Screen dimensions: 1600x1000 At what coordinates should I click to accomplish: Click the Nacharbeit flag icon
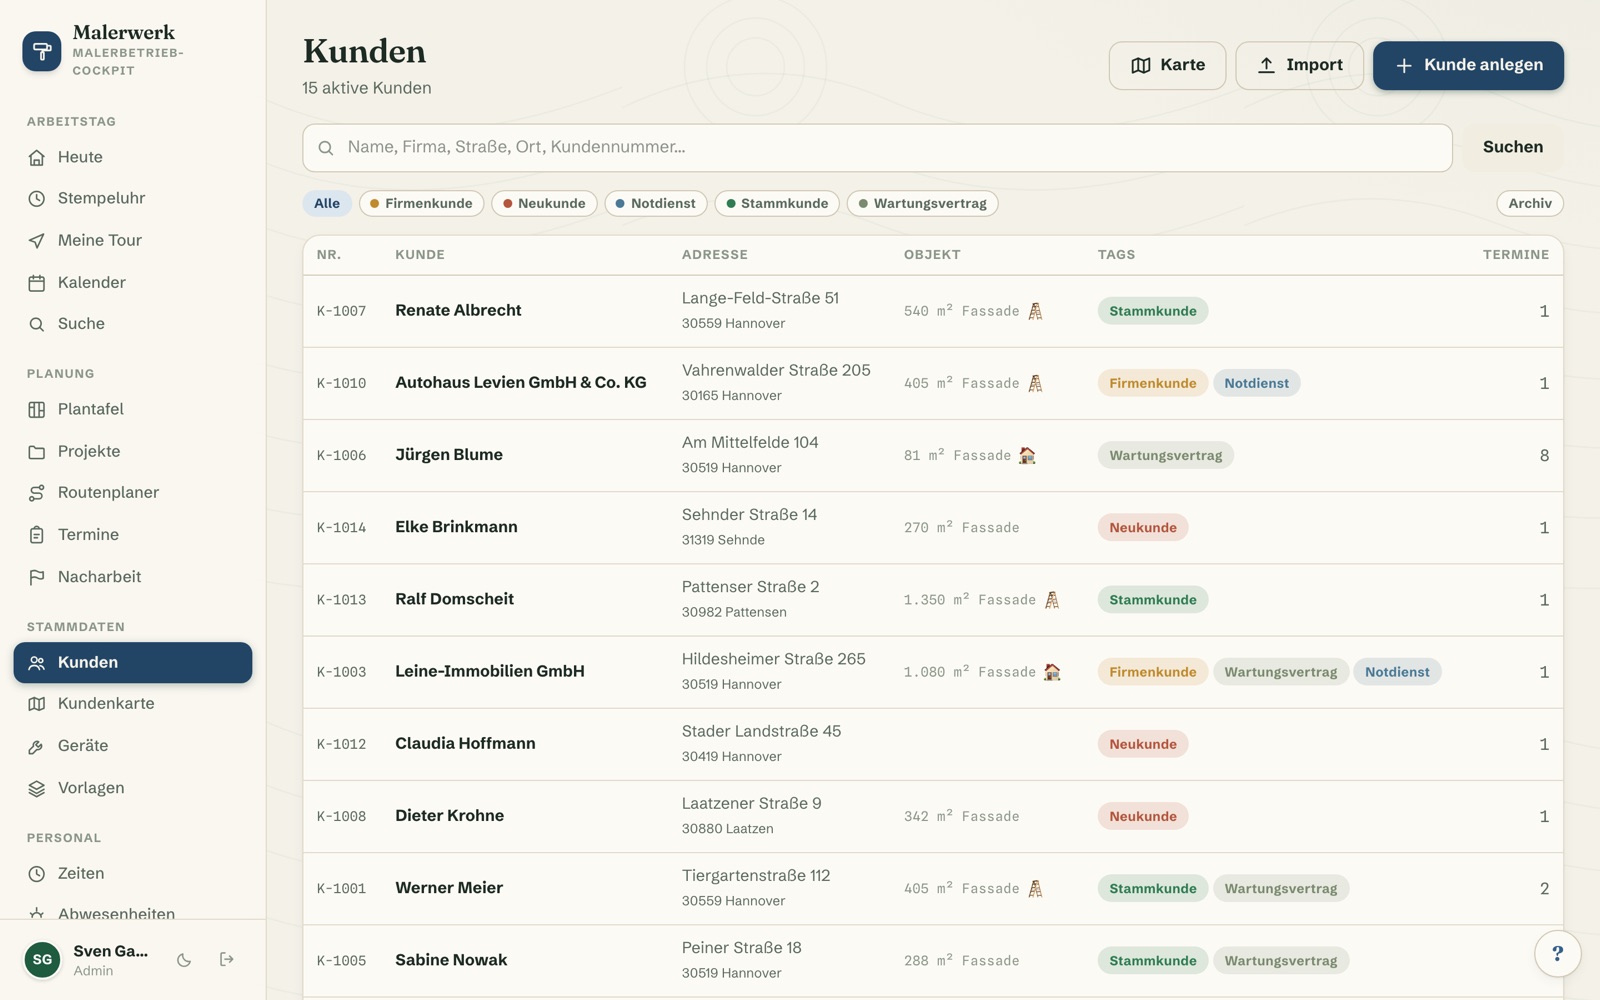pos(37,577)
